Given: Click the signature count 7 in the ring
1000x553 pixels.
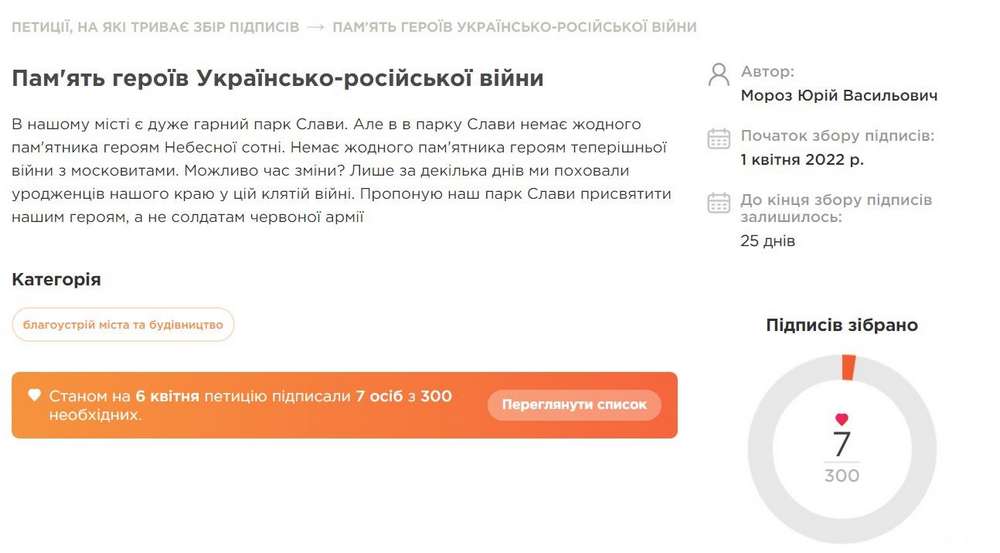Looking at the screenshot, I should tap(842, 445).
